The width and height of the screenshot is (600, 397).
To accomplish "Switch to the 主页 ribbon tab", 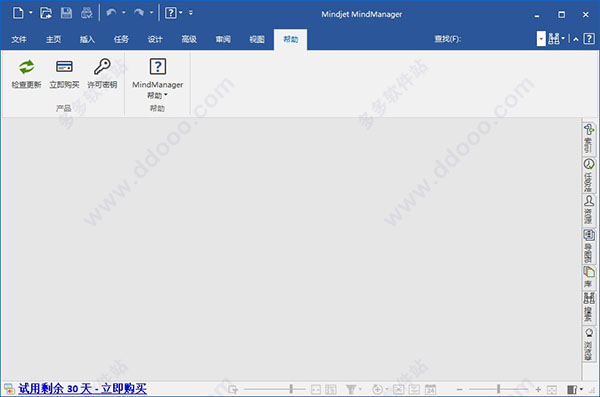I will [x=53, y=39].
